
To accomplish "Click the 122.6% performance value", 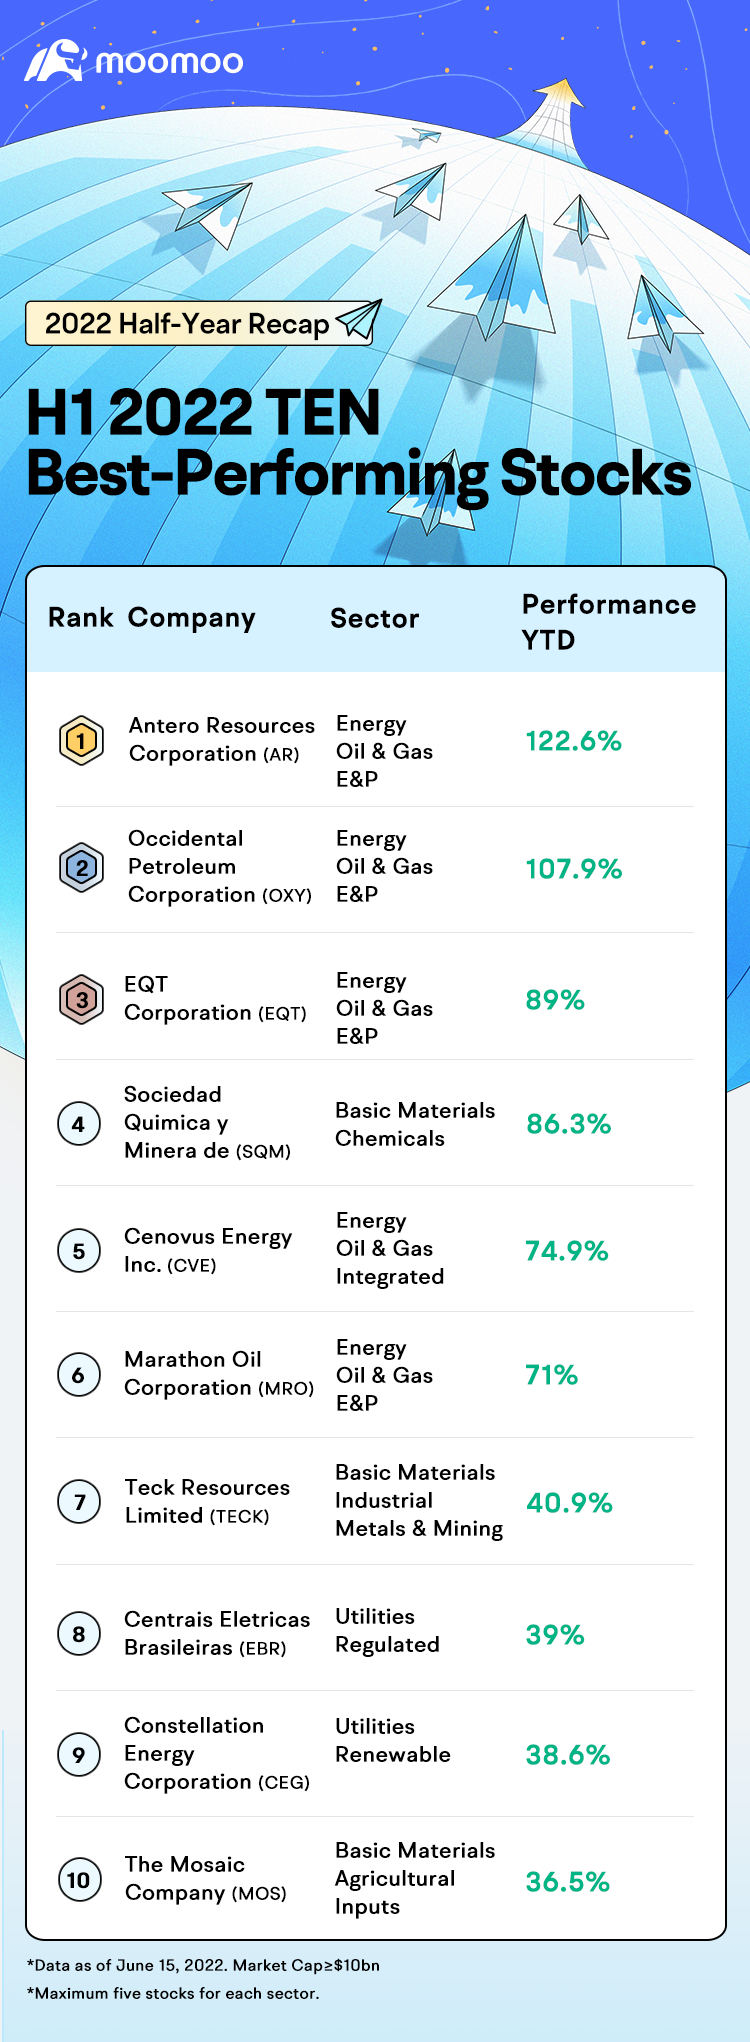I will tap(573, 741).
